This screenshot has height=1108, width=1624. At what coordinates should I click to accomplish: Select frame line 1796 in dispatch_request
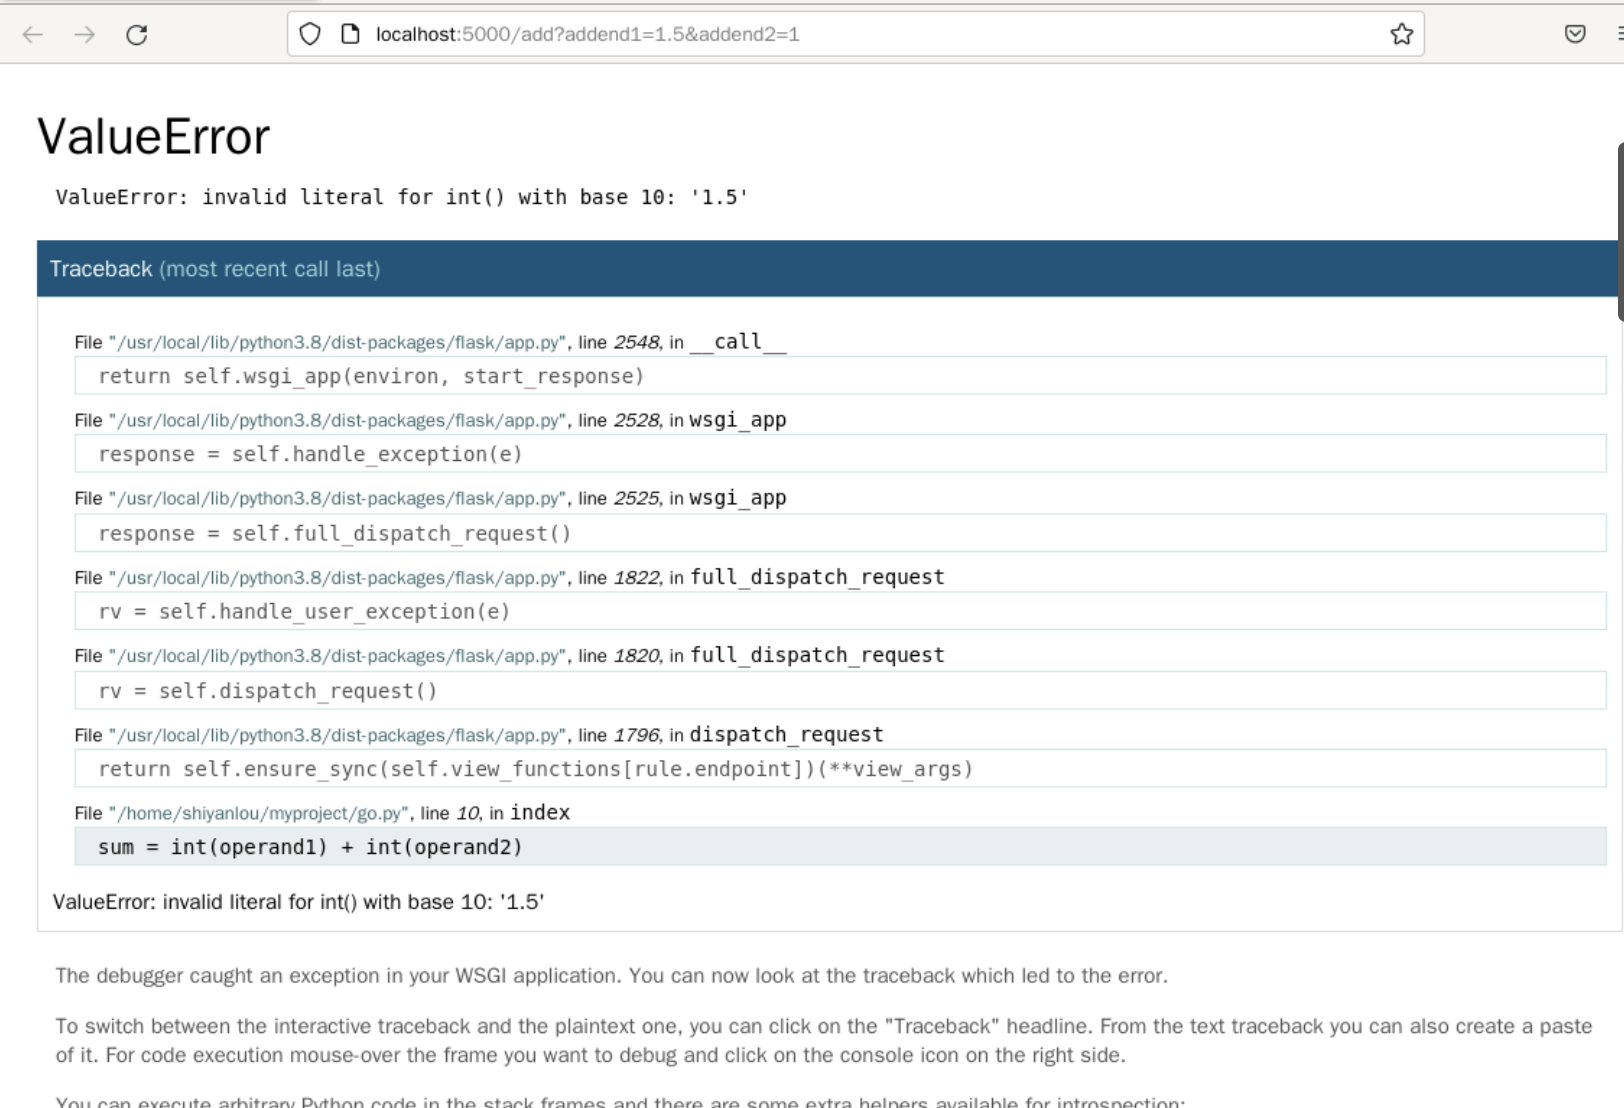479,734
